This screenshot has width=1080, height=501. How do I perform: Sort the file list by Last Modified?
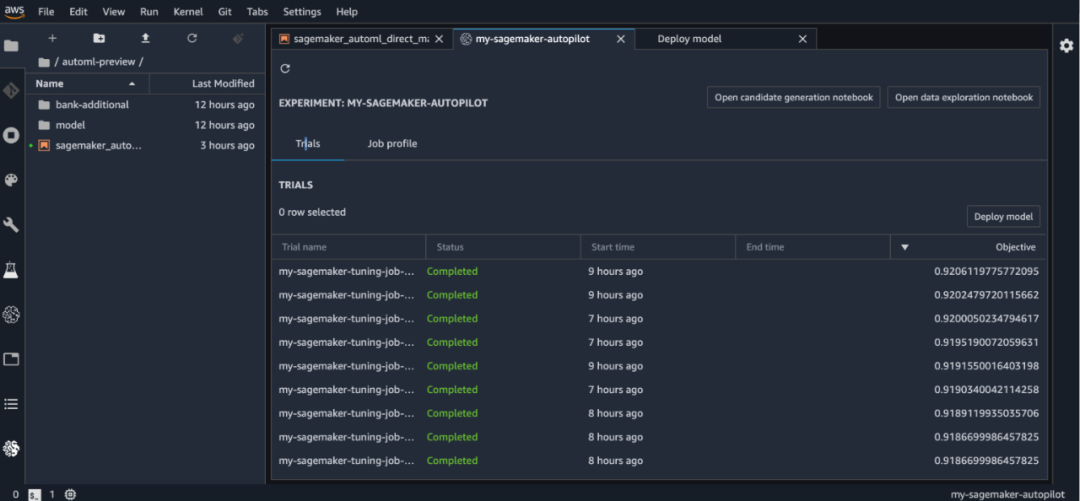tap(207, 83)
